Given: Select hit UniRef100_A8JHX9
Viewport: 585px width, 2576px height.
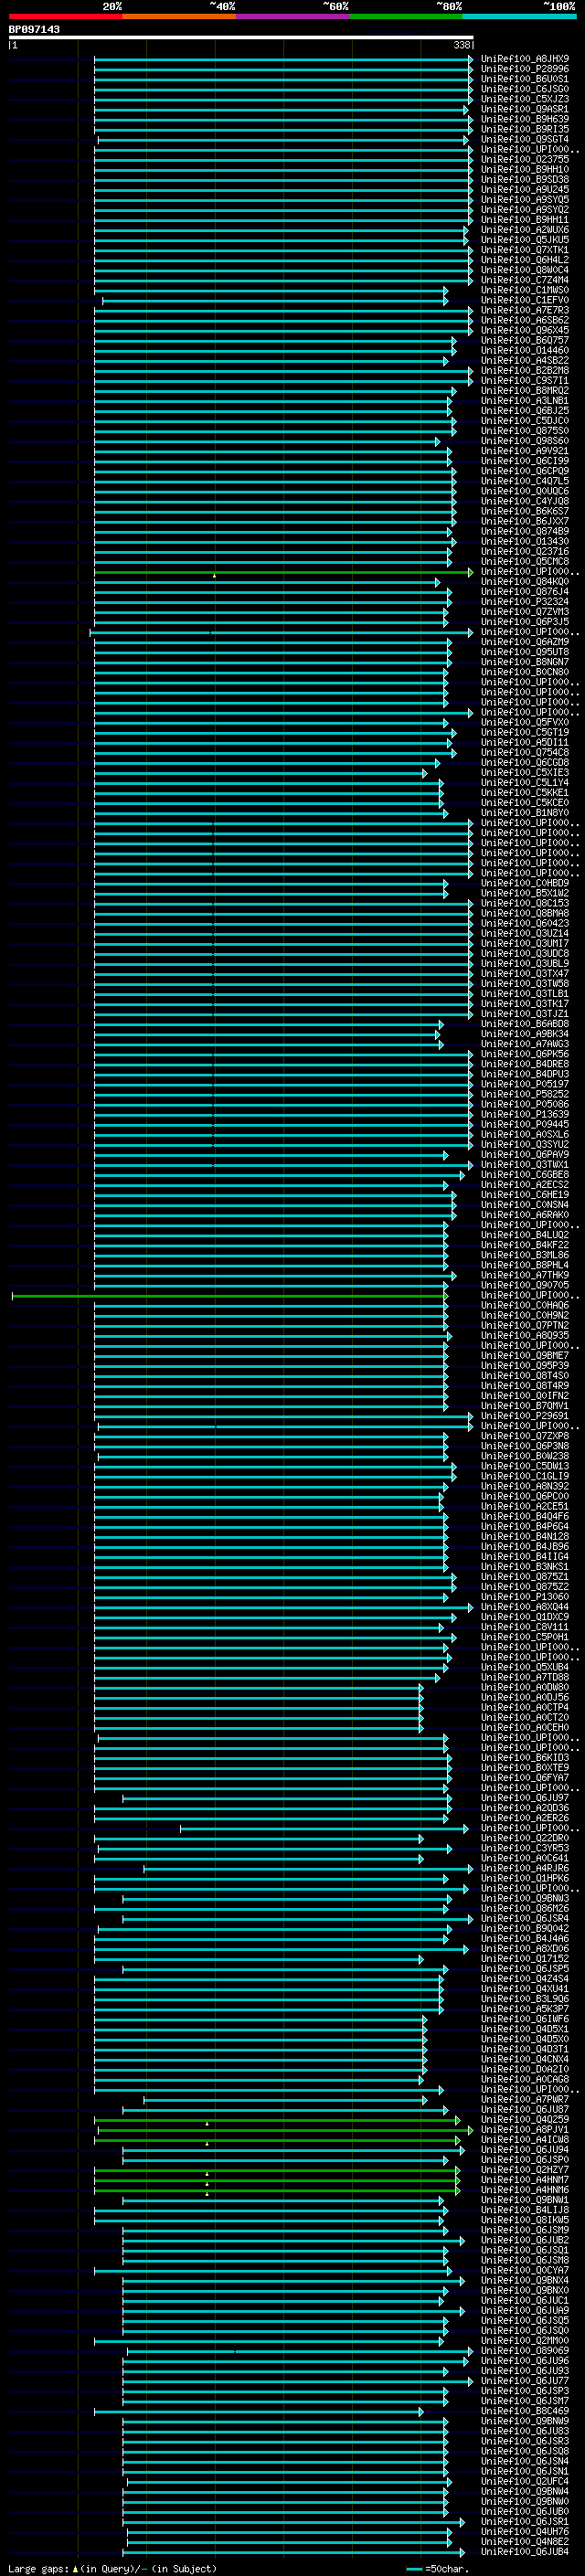Looking at the screenshot, I should point(525,59).
